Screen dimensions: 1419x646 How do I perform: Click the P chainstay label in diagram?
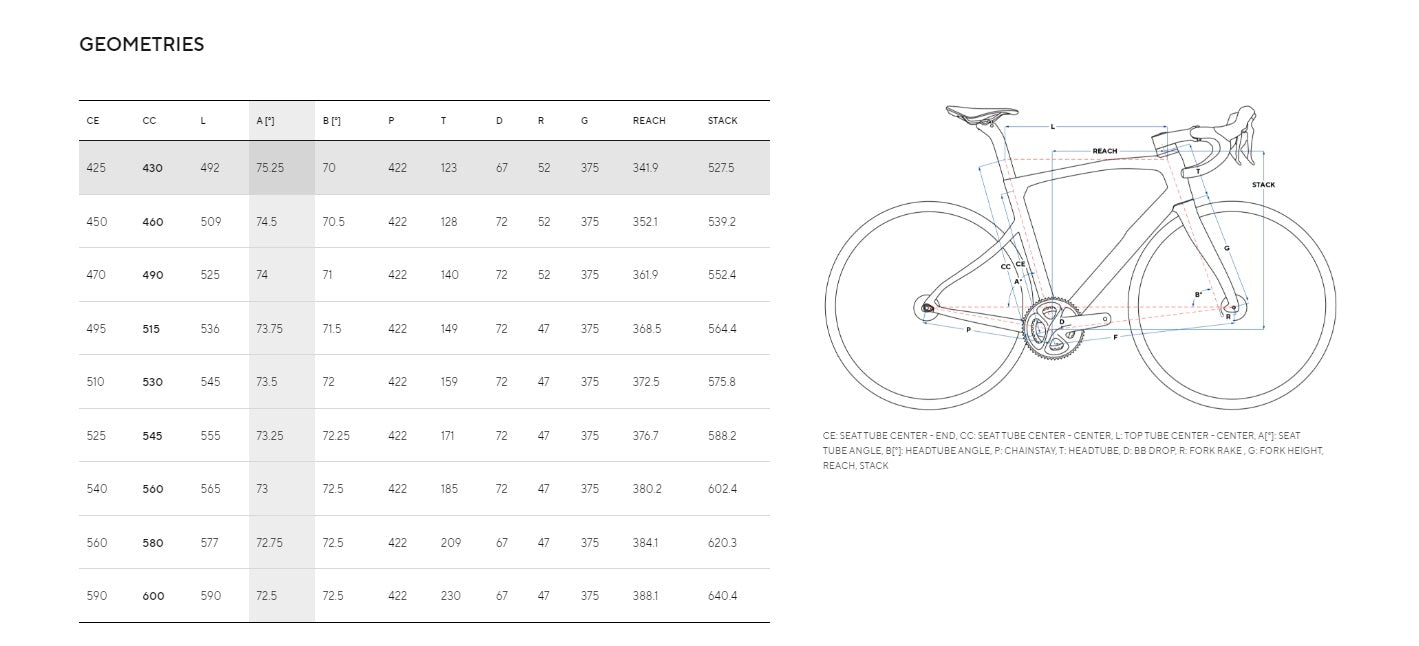tap(968, 329)
